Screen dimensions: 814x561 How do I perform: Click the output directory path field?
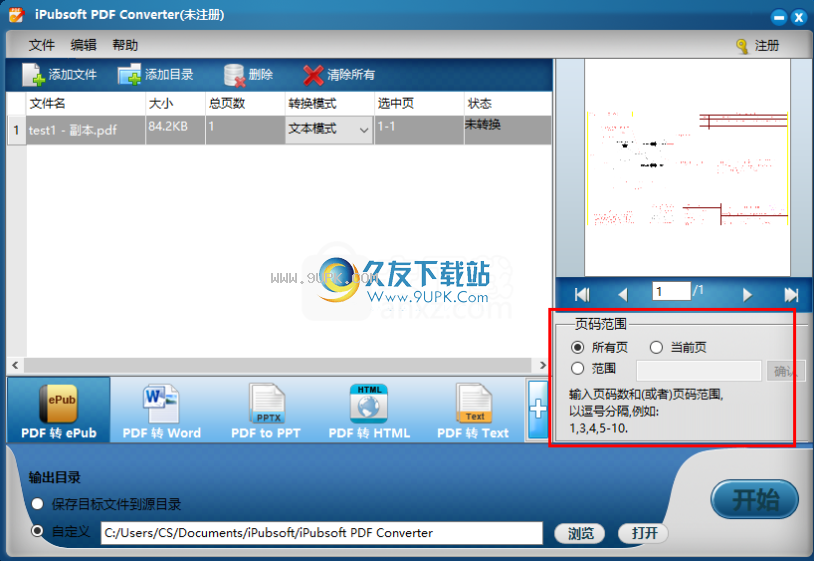[322, 533]
